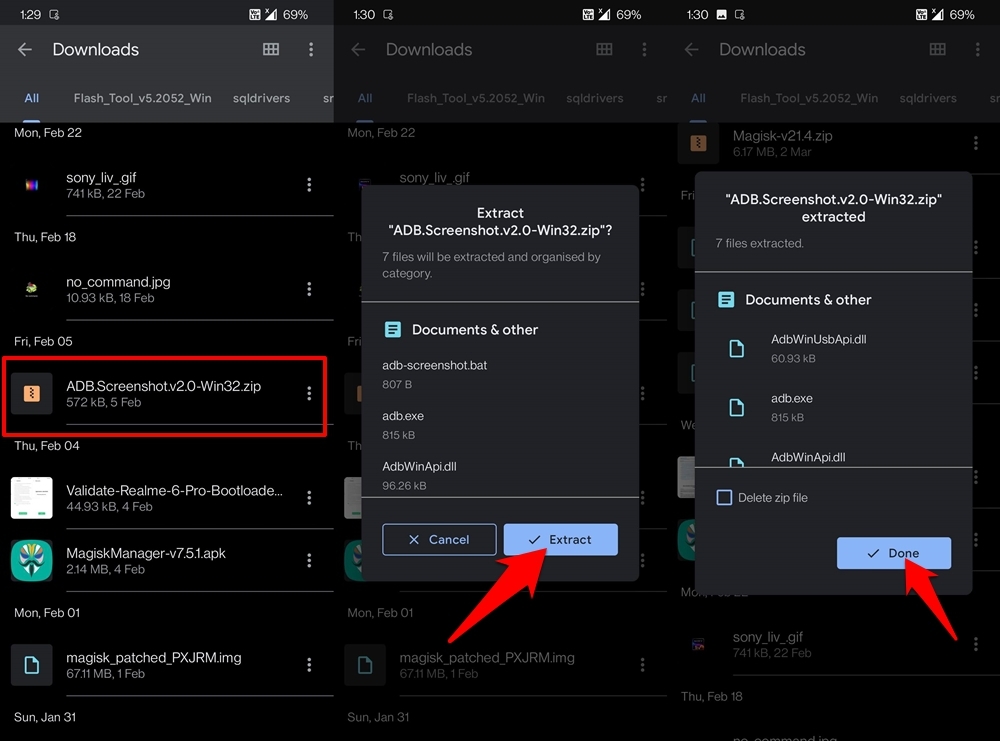Viewport: 1000px width, 741px height.
Task: Switch to grid view in Downloads
Action: pos(270,49)
